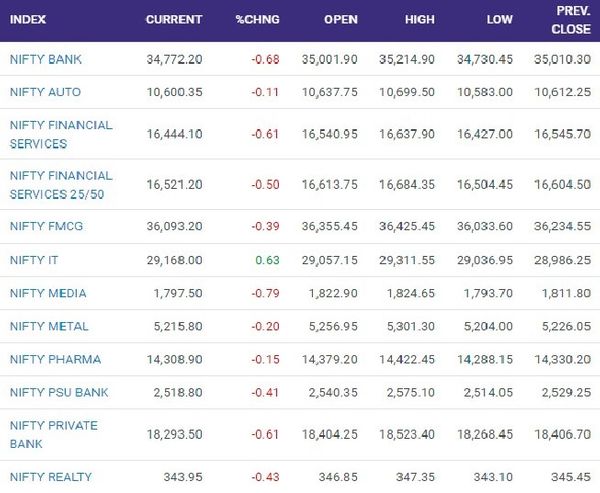Open NIFTY FINANCIAL SERVICES 25/50 link
Screen dimensions: 600x493
click(61, 185)
